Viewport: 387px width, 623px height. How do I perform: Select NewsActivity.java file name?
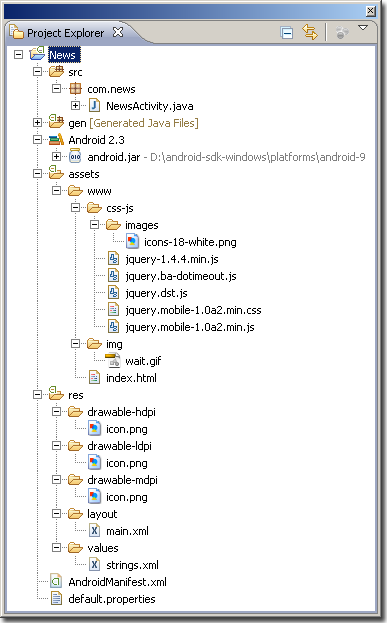pyautogui.click(x=150, y=106)
